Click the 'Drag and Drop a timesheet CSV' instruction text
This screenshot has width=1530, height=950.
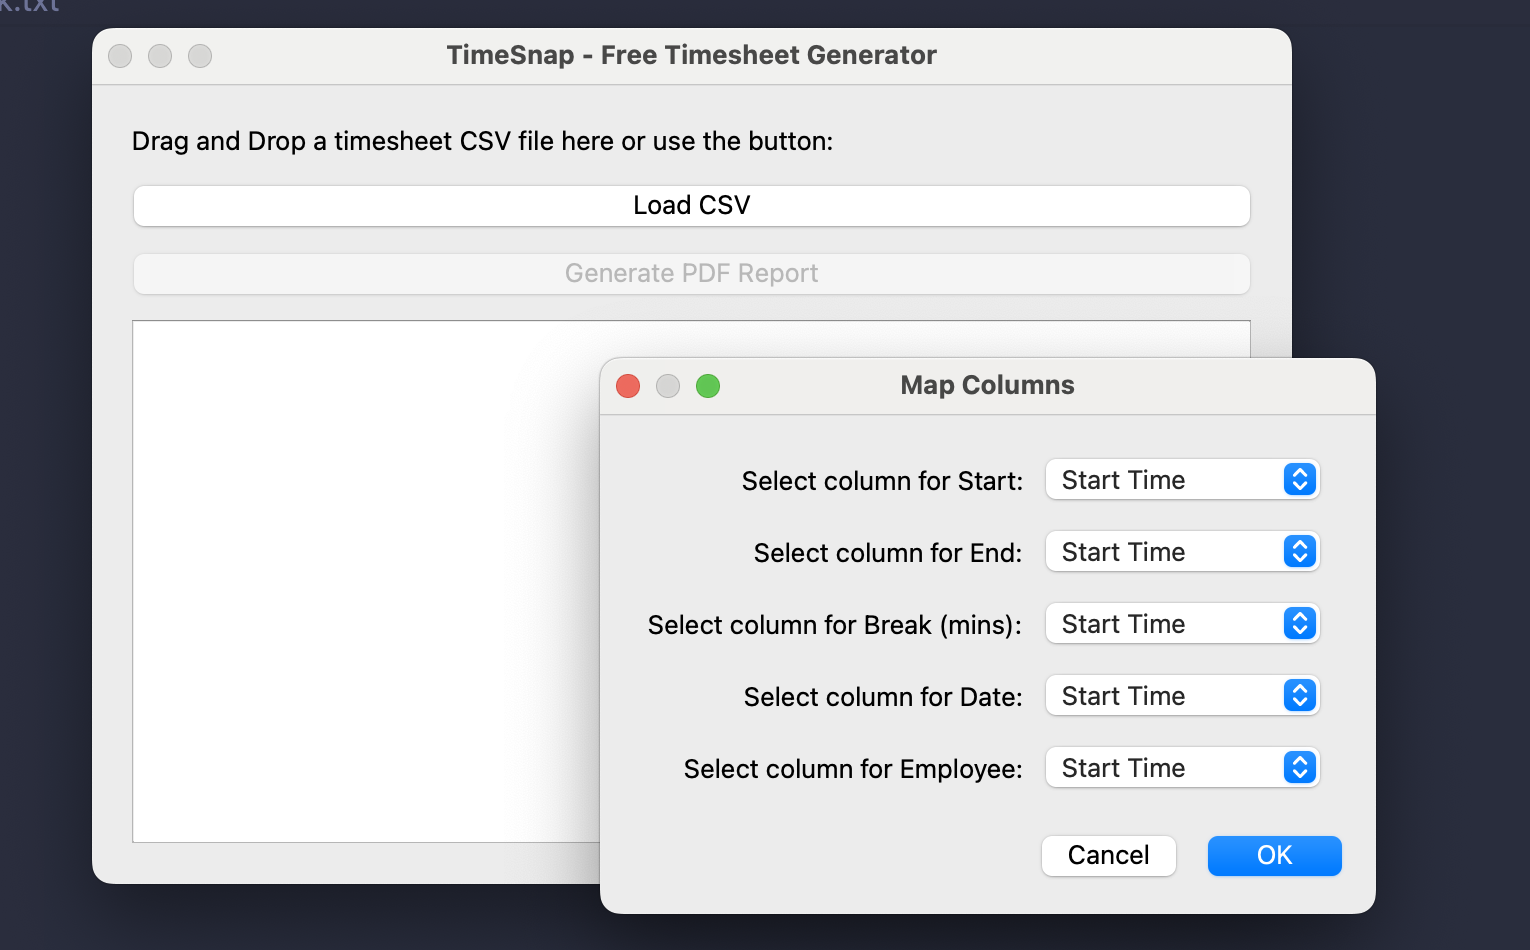482,141
